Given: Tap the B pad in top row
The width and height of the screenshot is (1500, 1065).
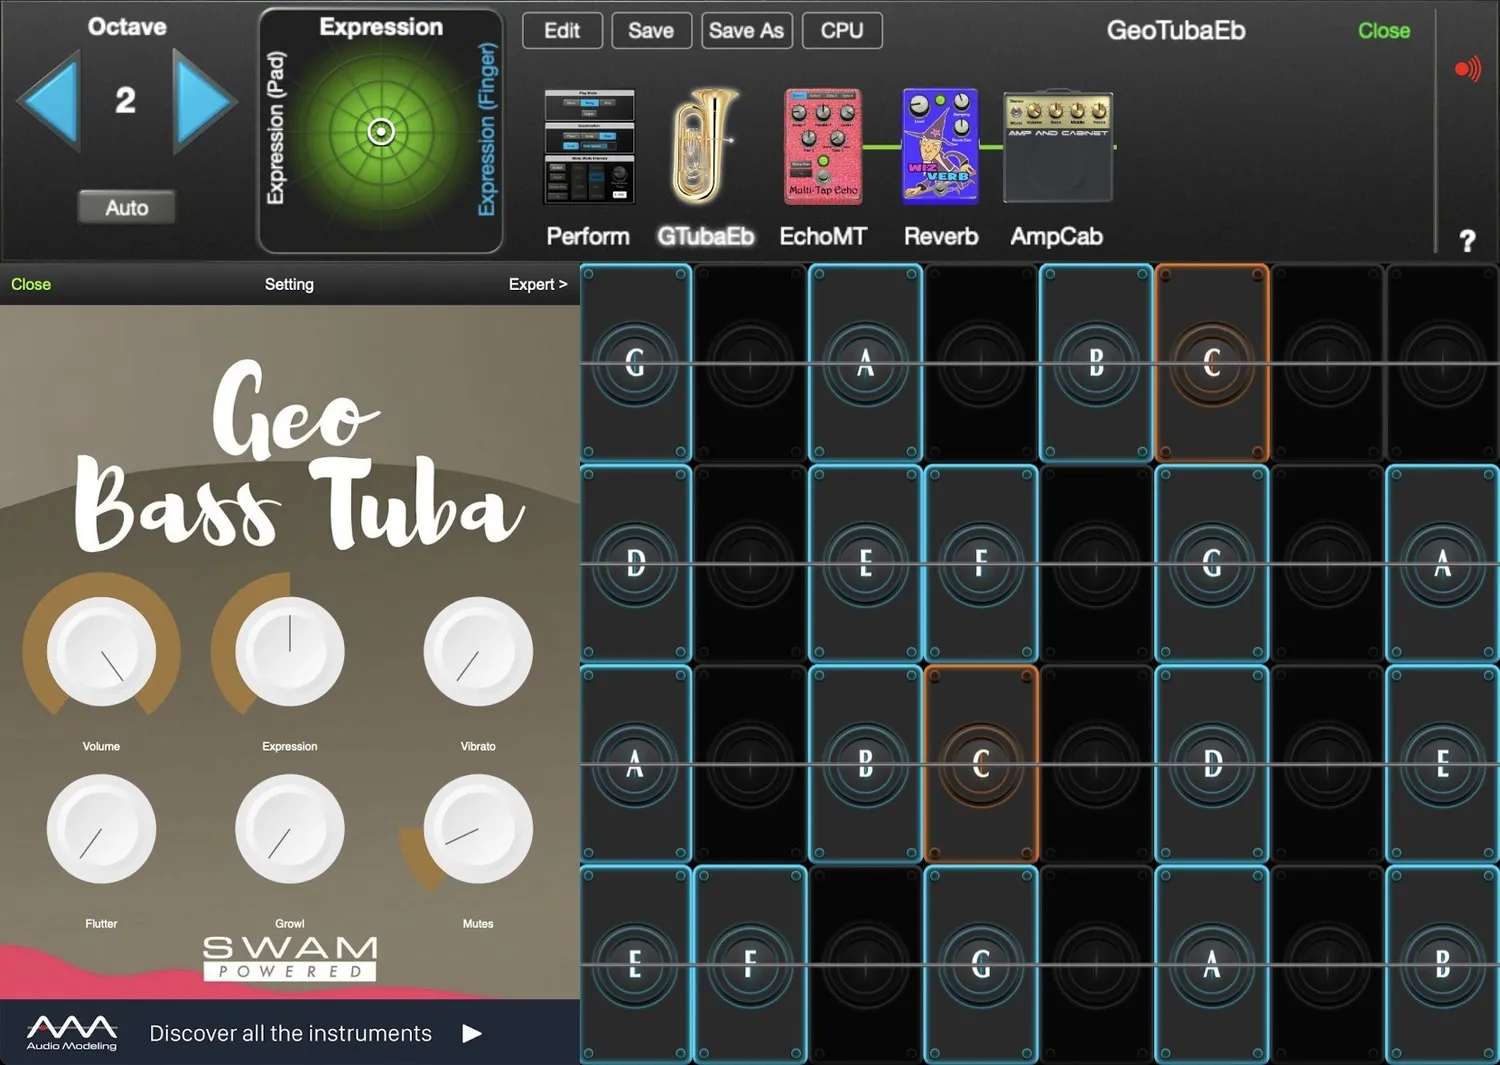Looking at the screenshot, I should (x=1097, y=363).
